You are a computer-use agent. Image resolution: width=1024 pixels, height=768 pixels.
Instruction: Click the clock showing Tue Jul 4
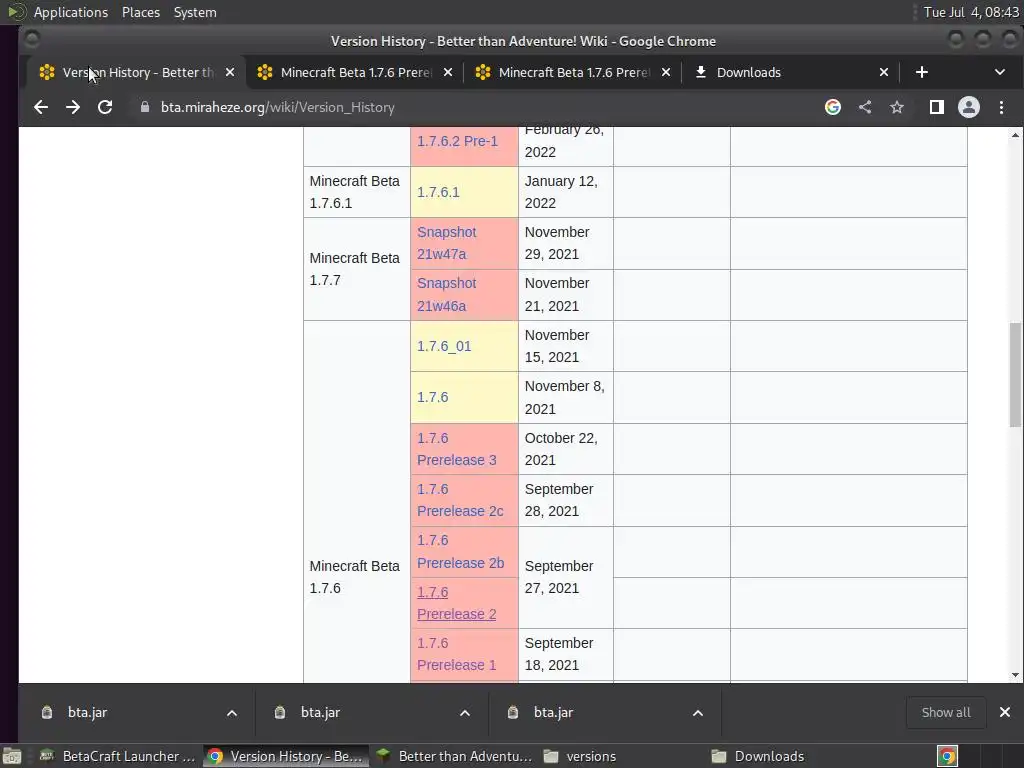pyautogui.click(x=971, y=12)
